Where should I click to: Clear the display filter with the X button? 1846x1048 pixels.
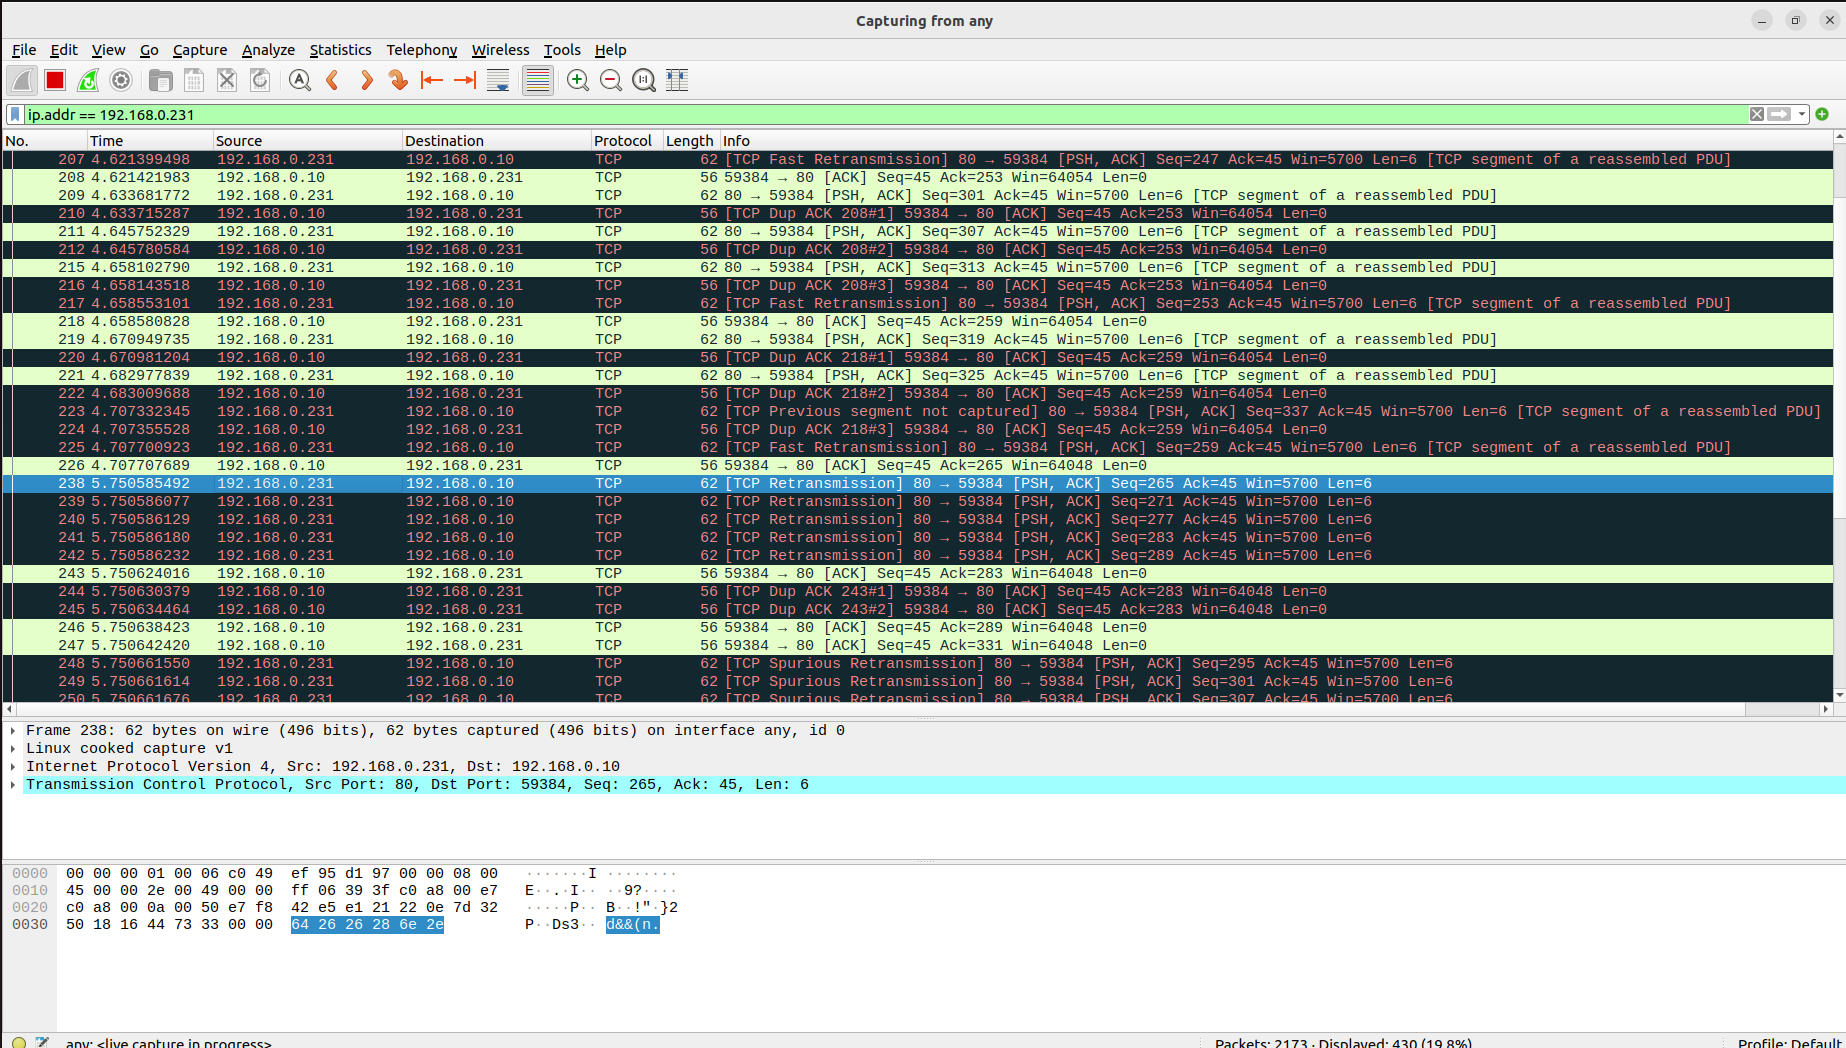click(1756, 114)
